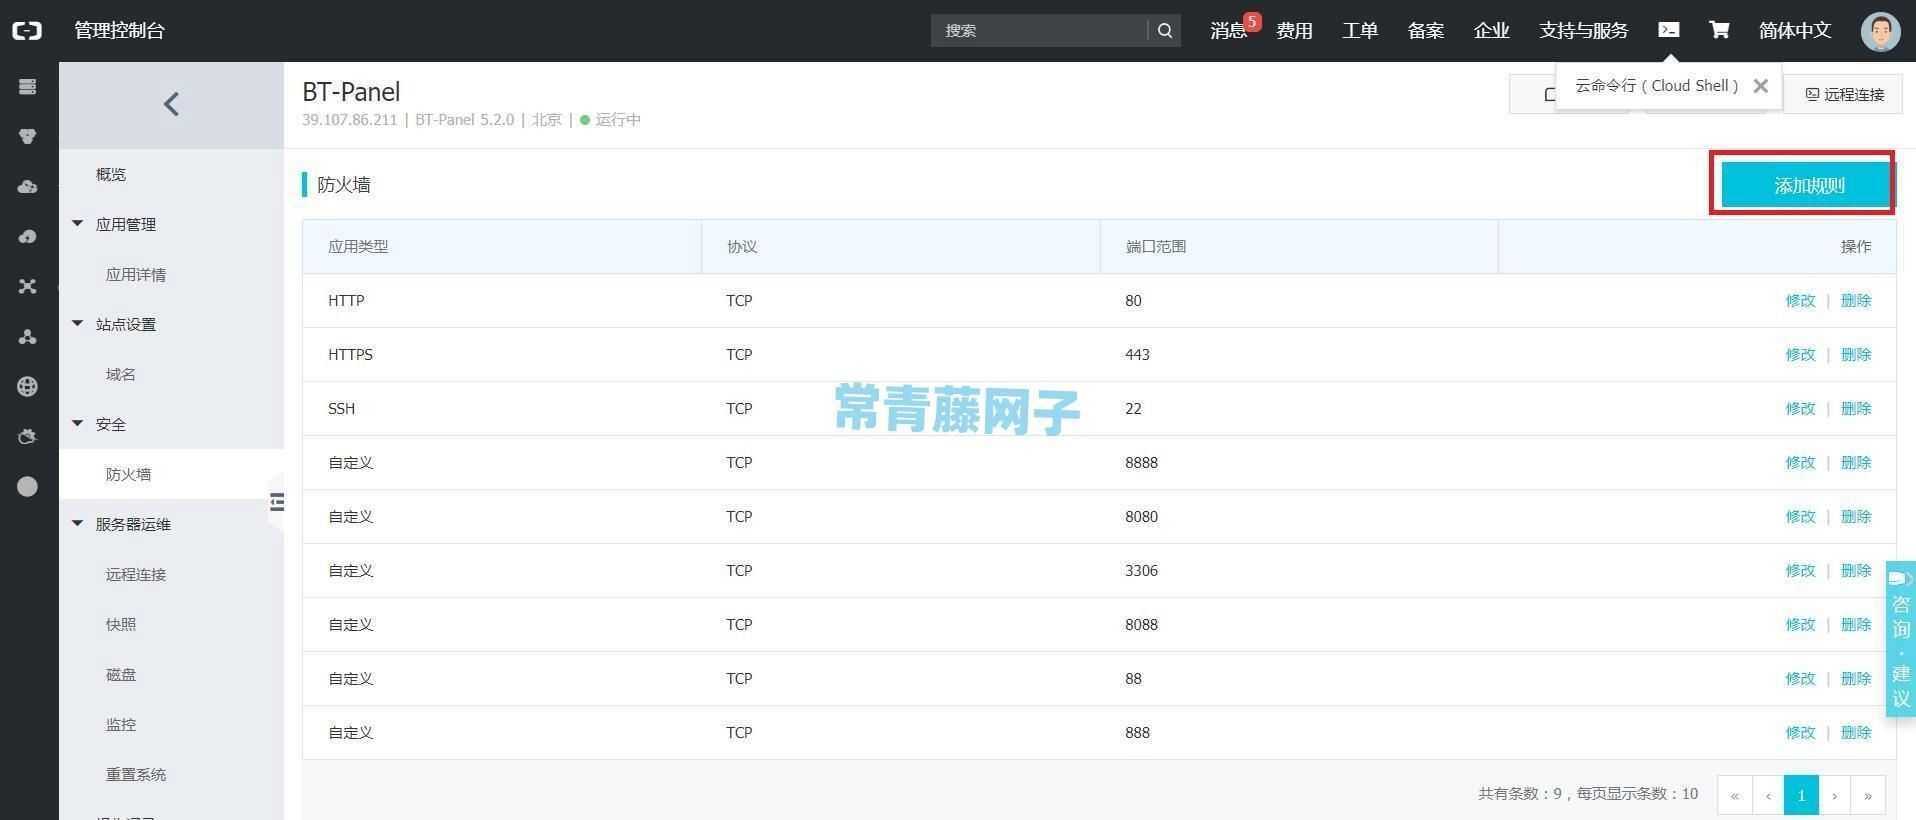Click the 添加规则 button

coord(1808,185)
